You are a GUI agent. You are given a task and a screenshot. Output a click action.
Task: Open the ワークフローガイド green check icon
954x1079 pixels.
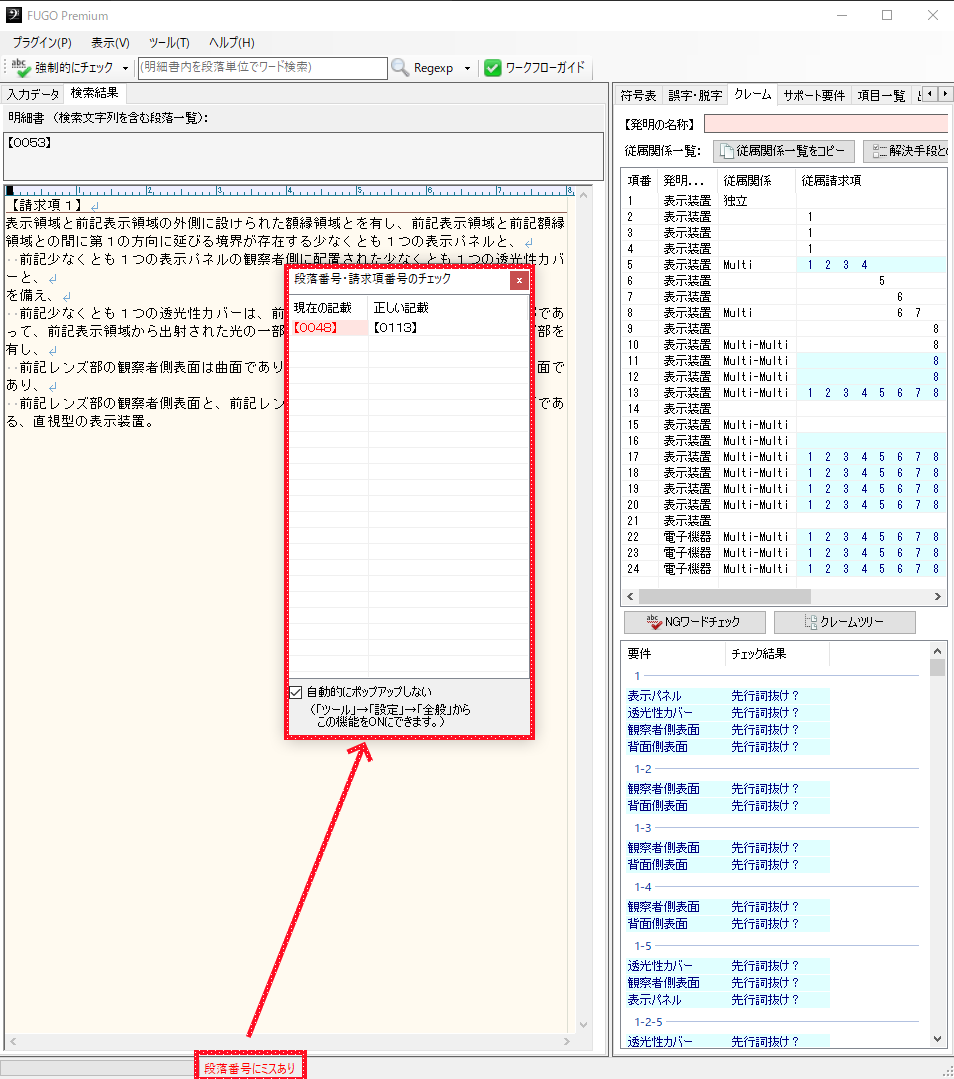coord(493,68)
